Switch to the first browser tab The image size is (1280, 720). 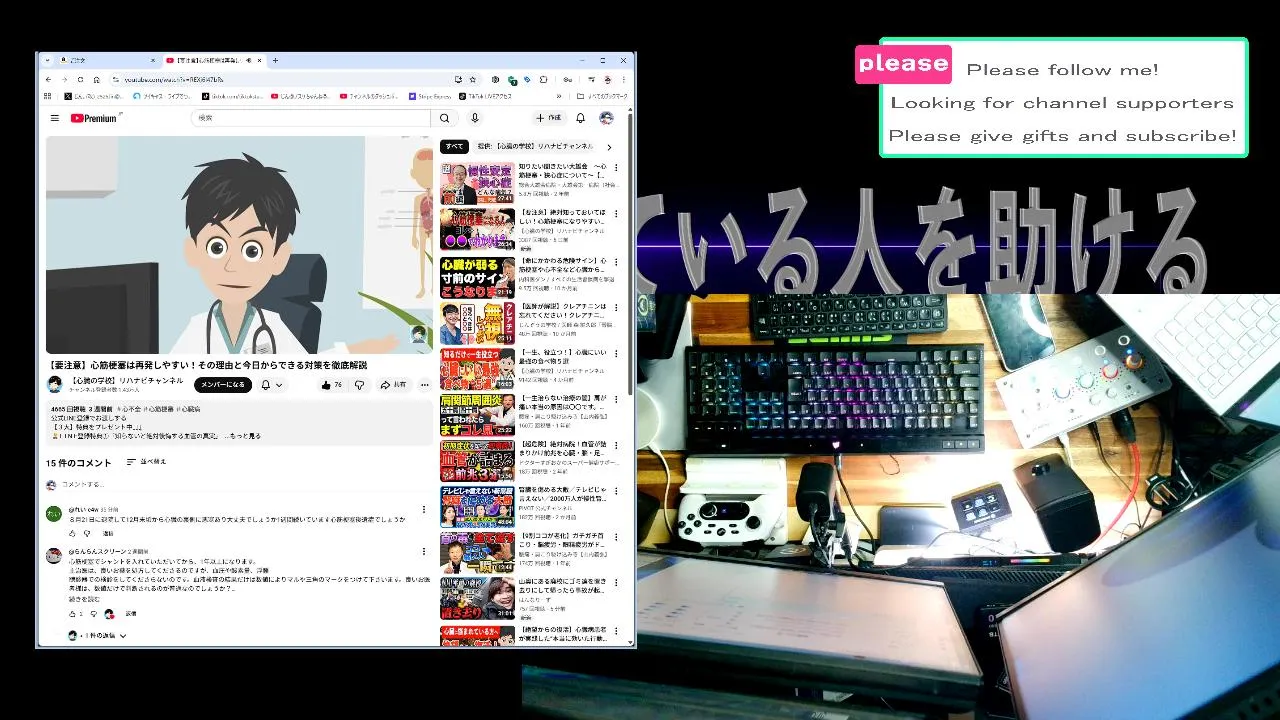[107, 60]
